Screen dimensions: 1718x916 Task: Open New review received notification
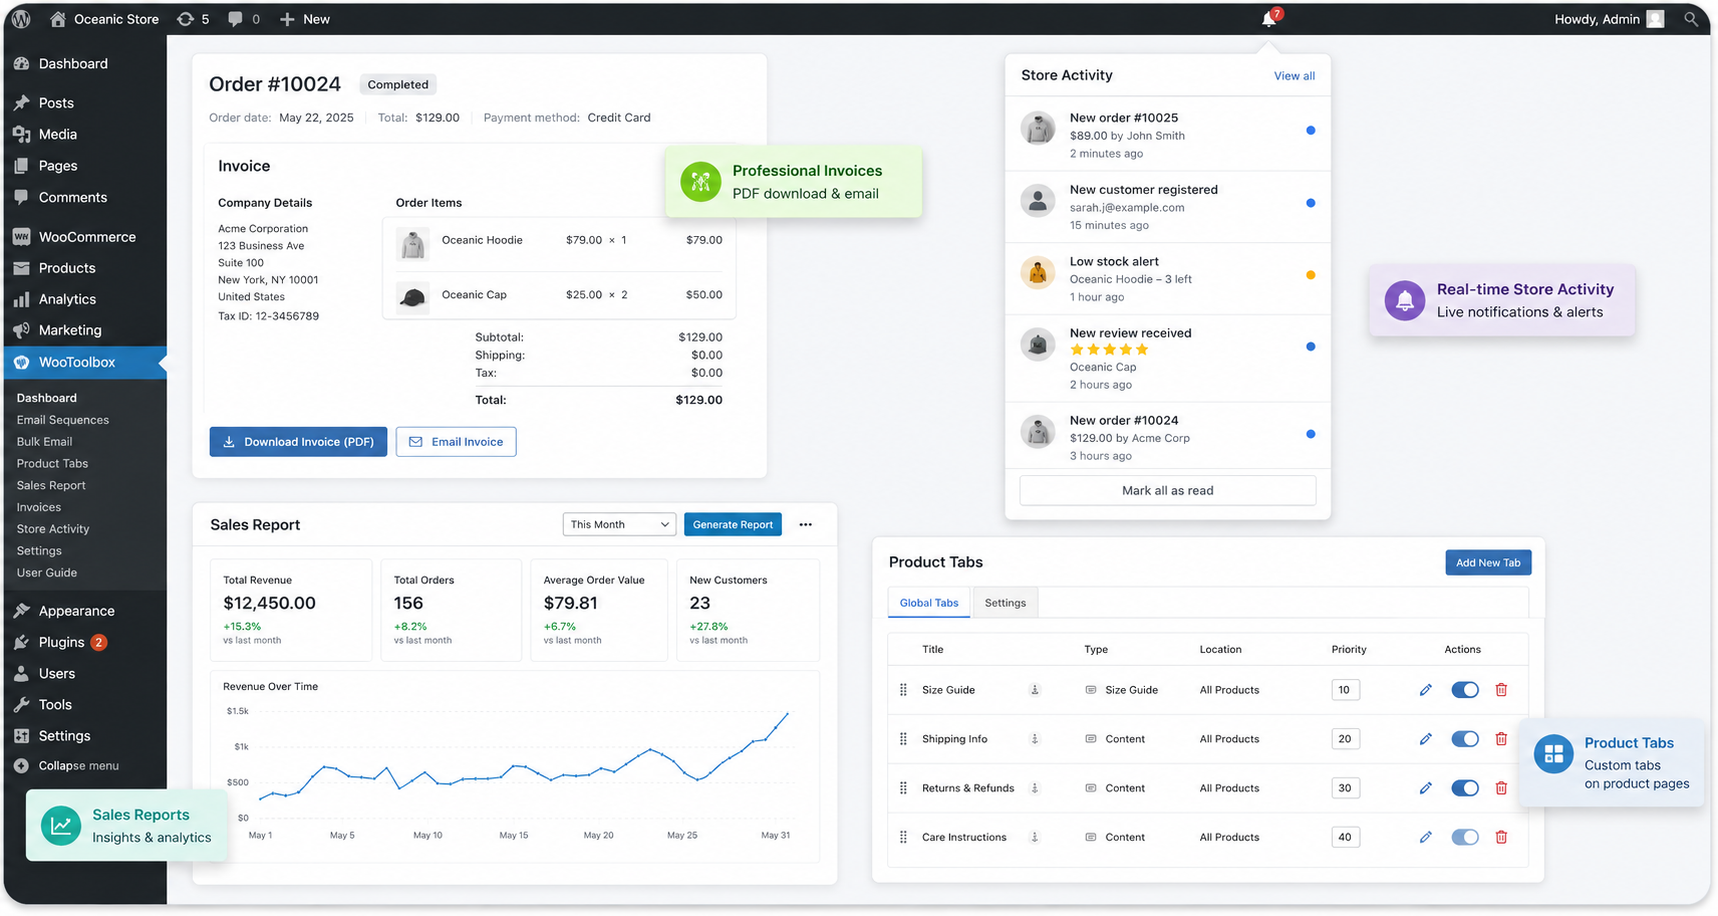click(x=1167, y=358)
